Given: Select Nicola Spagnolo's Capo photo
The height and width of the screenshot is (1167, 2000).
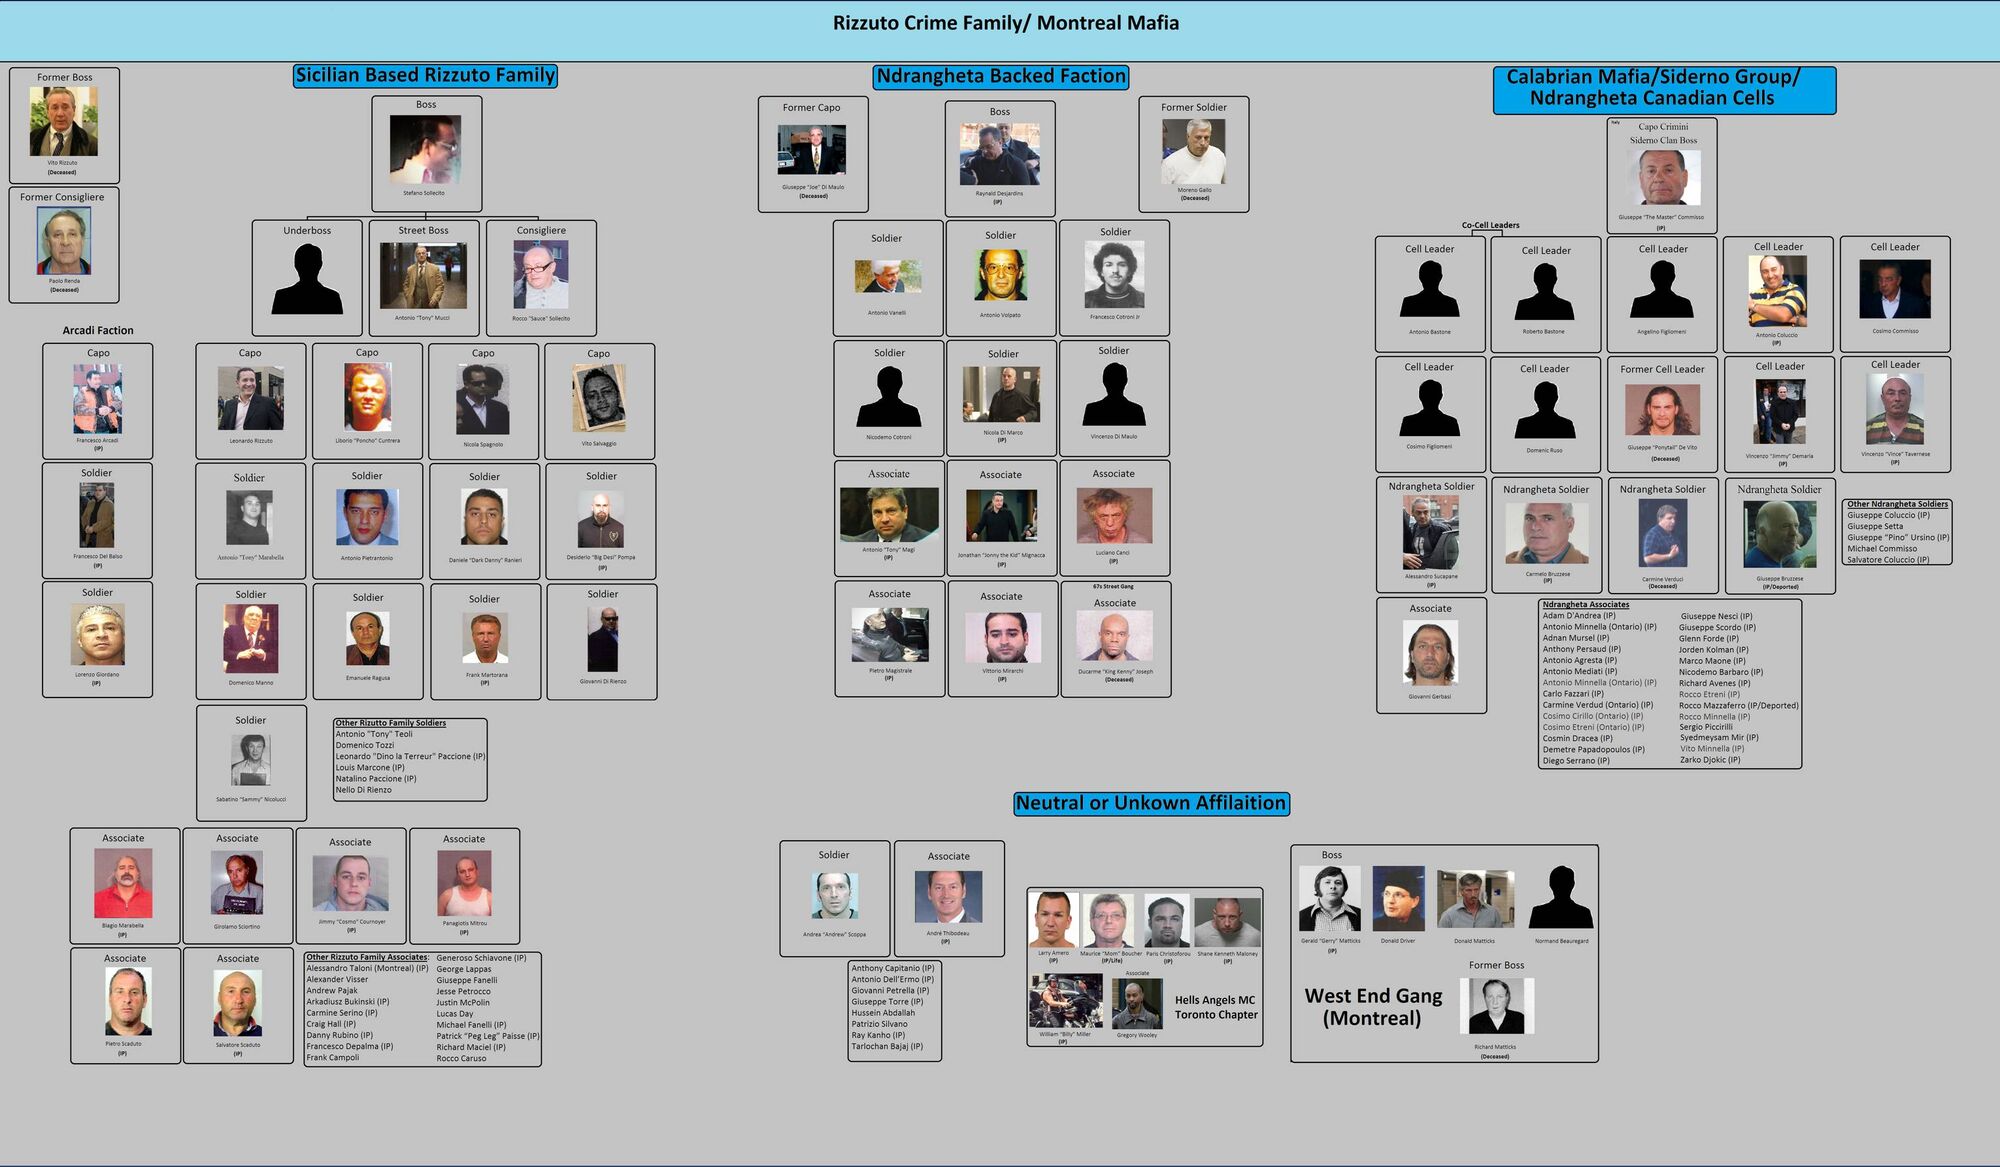Looking at the screenshot, I should pyautogui.click(x=483, y=399).
